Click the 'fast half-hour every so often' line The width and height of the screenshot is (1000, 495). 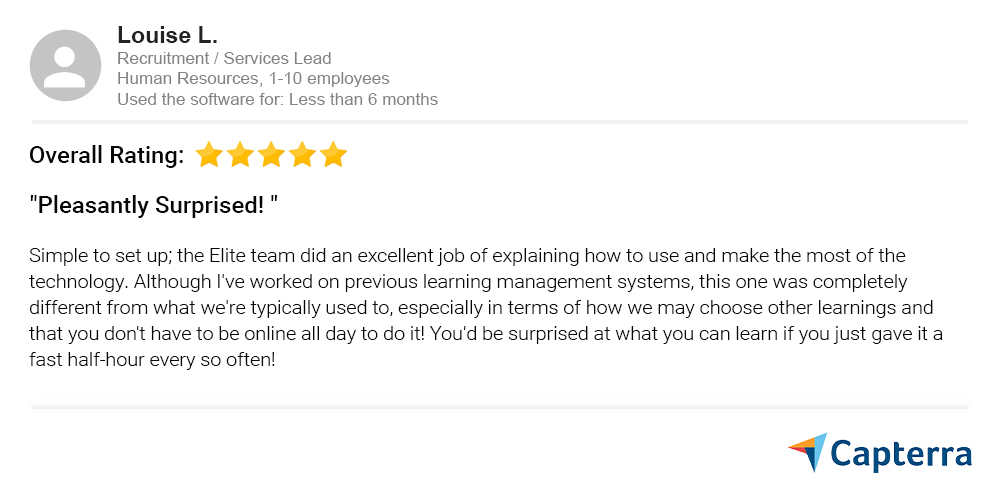coord(152,359)
